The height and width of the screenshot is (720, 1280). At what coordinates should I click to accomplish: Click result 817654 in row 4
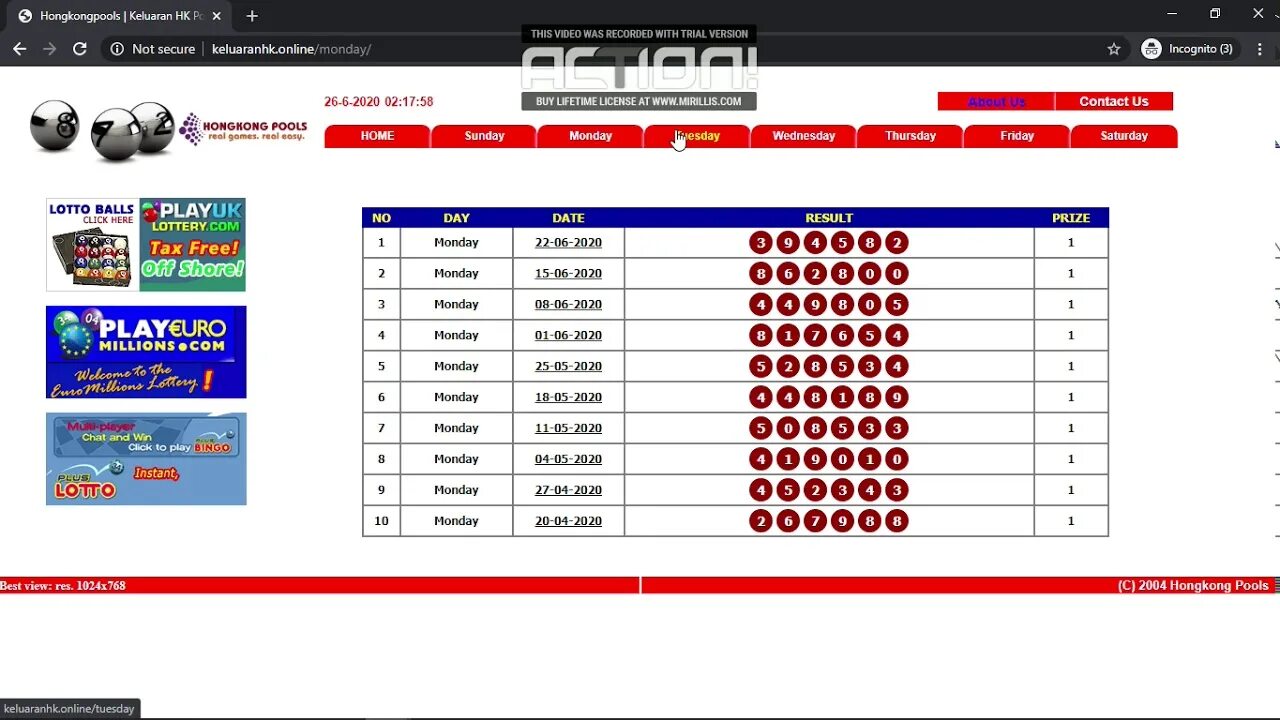coord(829,336)
